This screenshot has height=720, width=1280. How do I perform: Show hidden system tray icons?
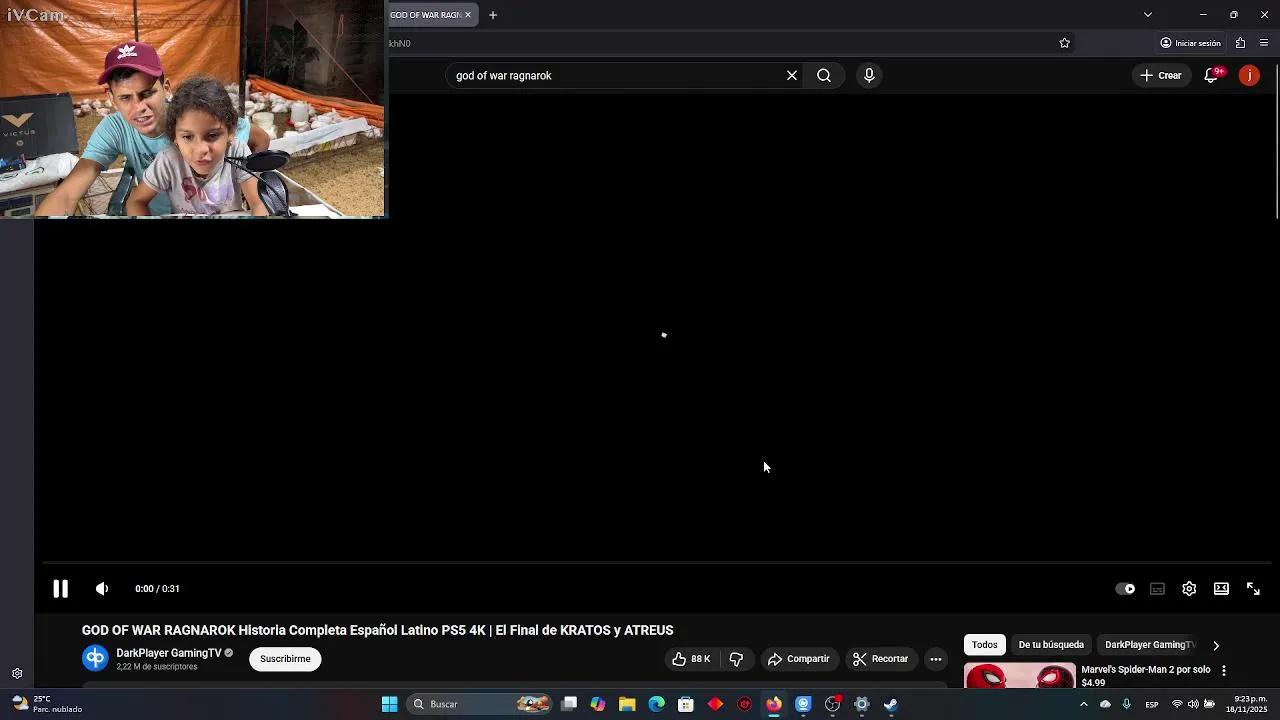tap(1083, 704)
